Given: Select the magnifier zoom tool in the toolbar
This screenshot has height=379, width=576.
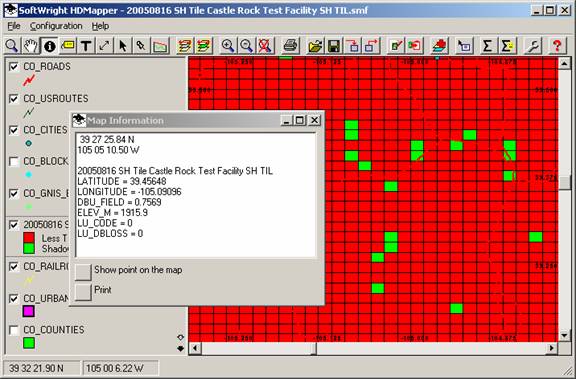Looking at the screenshot, I should pos(12,46).
